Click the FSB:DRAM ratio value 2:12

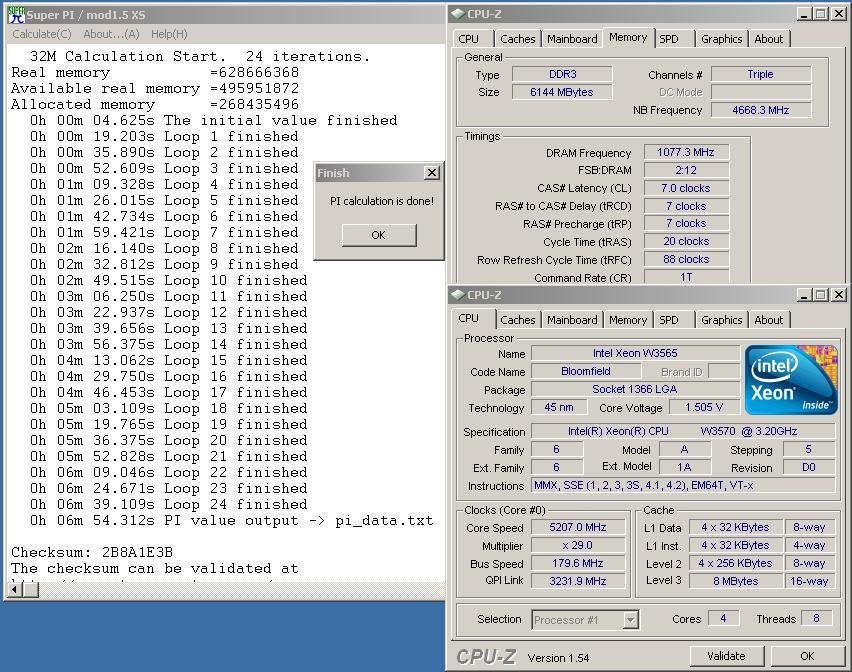(x=686, y=170)
